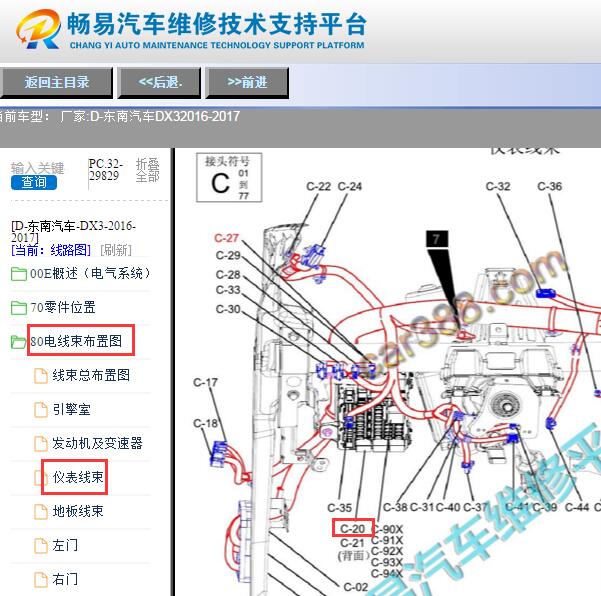Click connector label C-35 in diagram
This screenshot has height=596, width=601.
[339, 508]
